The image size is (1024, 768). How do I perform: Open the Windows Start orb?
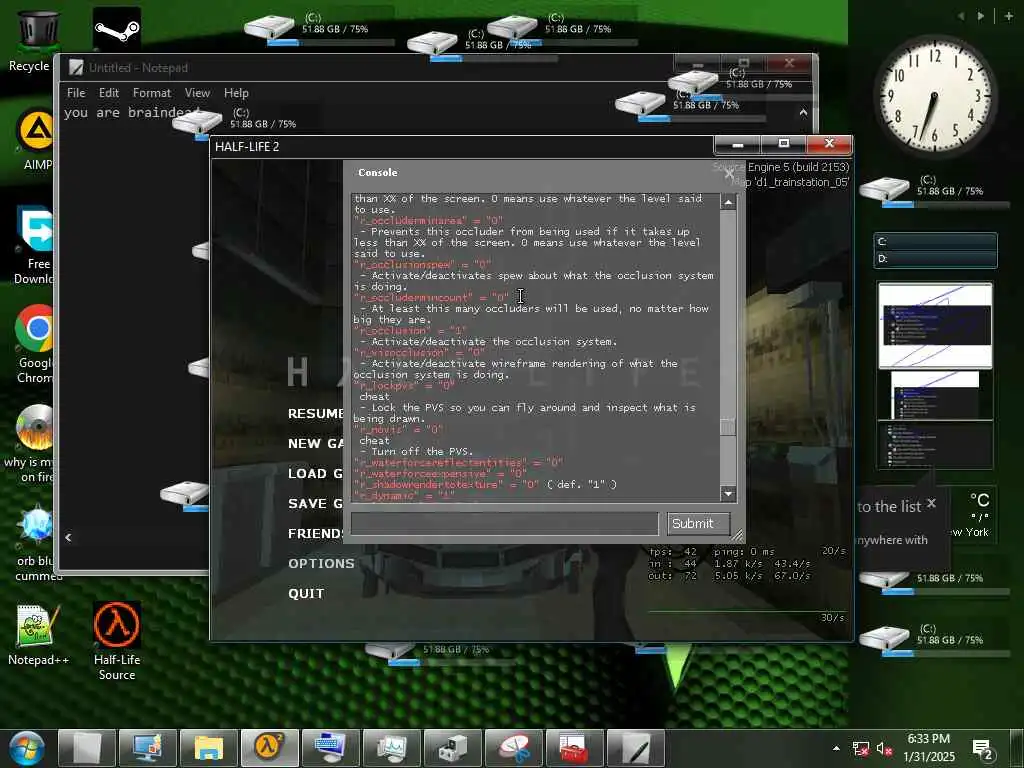pyautogui.click(x=26, y=748)
